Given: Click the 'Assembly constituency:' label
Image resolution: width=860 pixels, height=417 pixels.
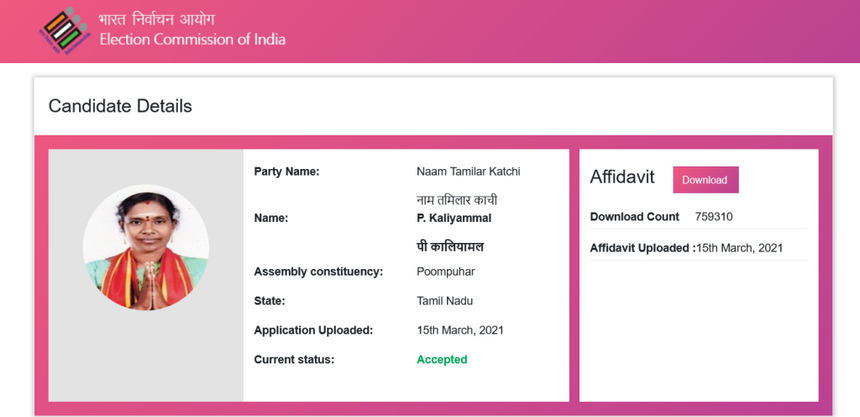Looking at the screenshot, I should [x=318, y=272].
